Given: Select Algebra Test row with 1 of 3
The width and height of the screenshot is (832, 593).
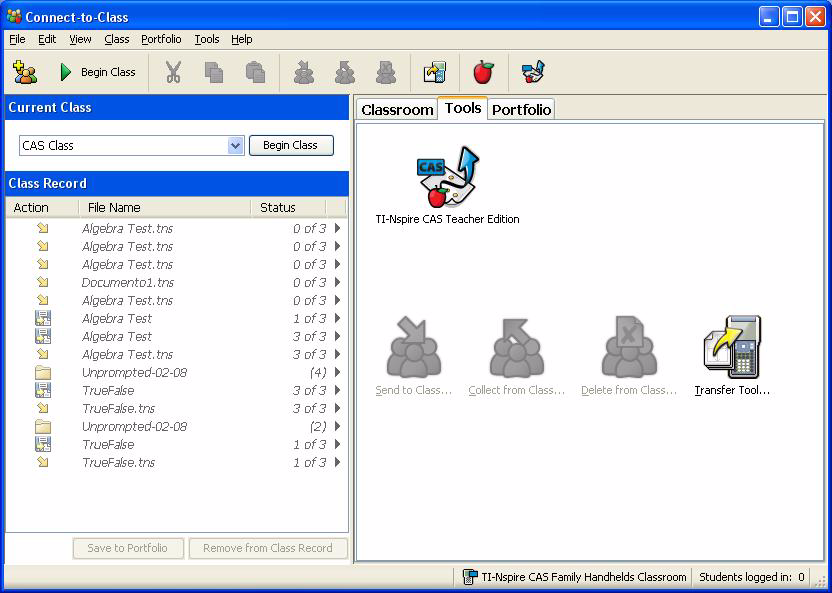Looking at the screenshot, I should (176, 318).
